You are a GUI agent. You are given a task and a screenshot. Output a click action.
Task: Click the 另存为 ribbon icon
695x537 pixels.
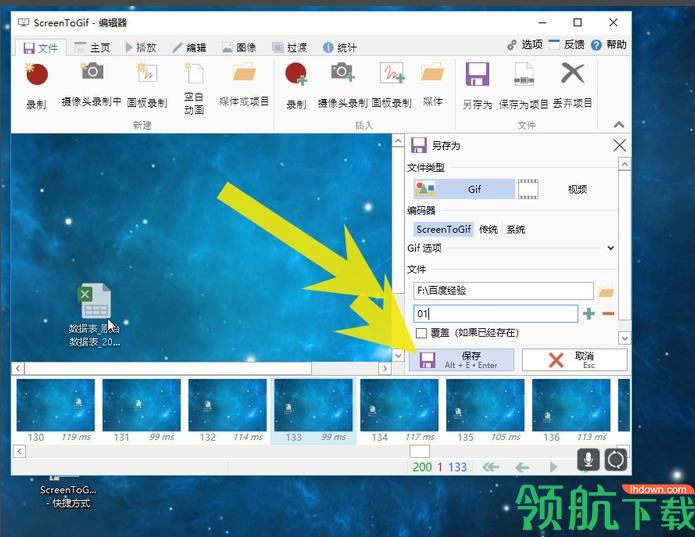coord(477,86)
